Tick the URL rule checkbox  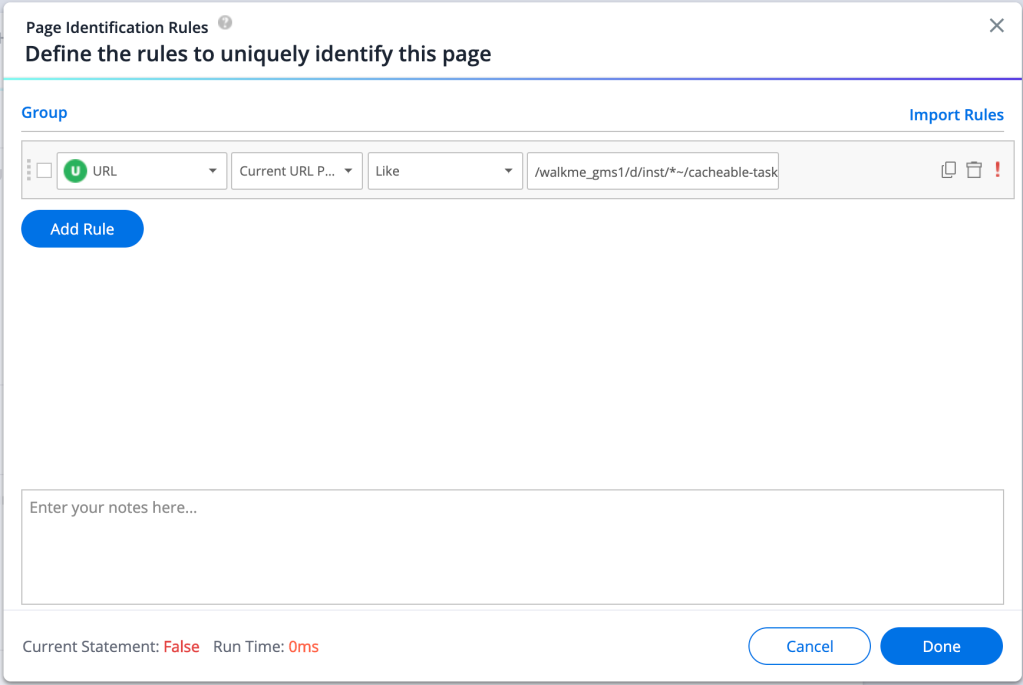[44, 171]
